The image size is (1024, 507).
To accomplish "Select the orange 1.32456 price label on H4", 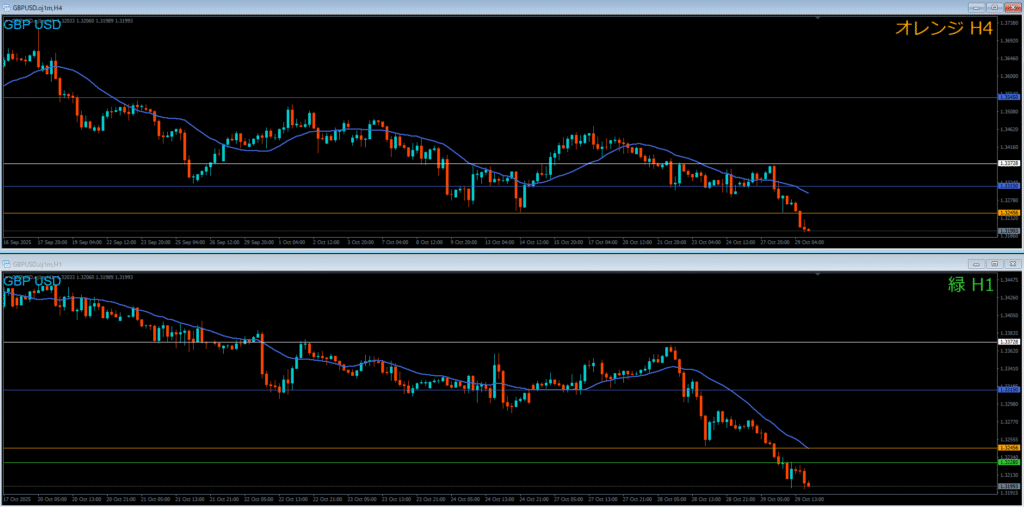I will coord(1008,213).
